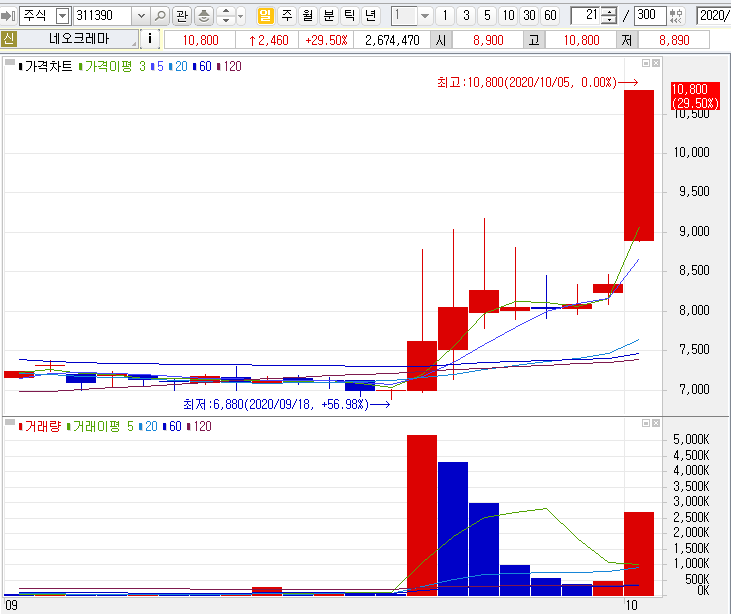Click the 최저:6,880 low annotation

point(287,404)
